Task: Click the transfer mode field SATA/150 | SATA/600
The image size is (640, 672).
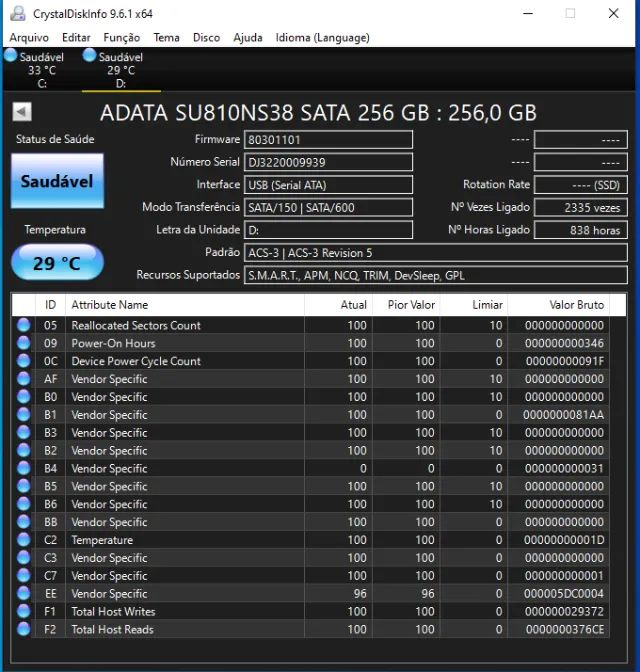Action: [x=328, y=208]
